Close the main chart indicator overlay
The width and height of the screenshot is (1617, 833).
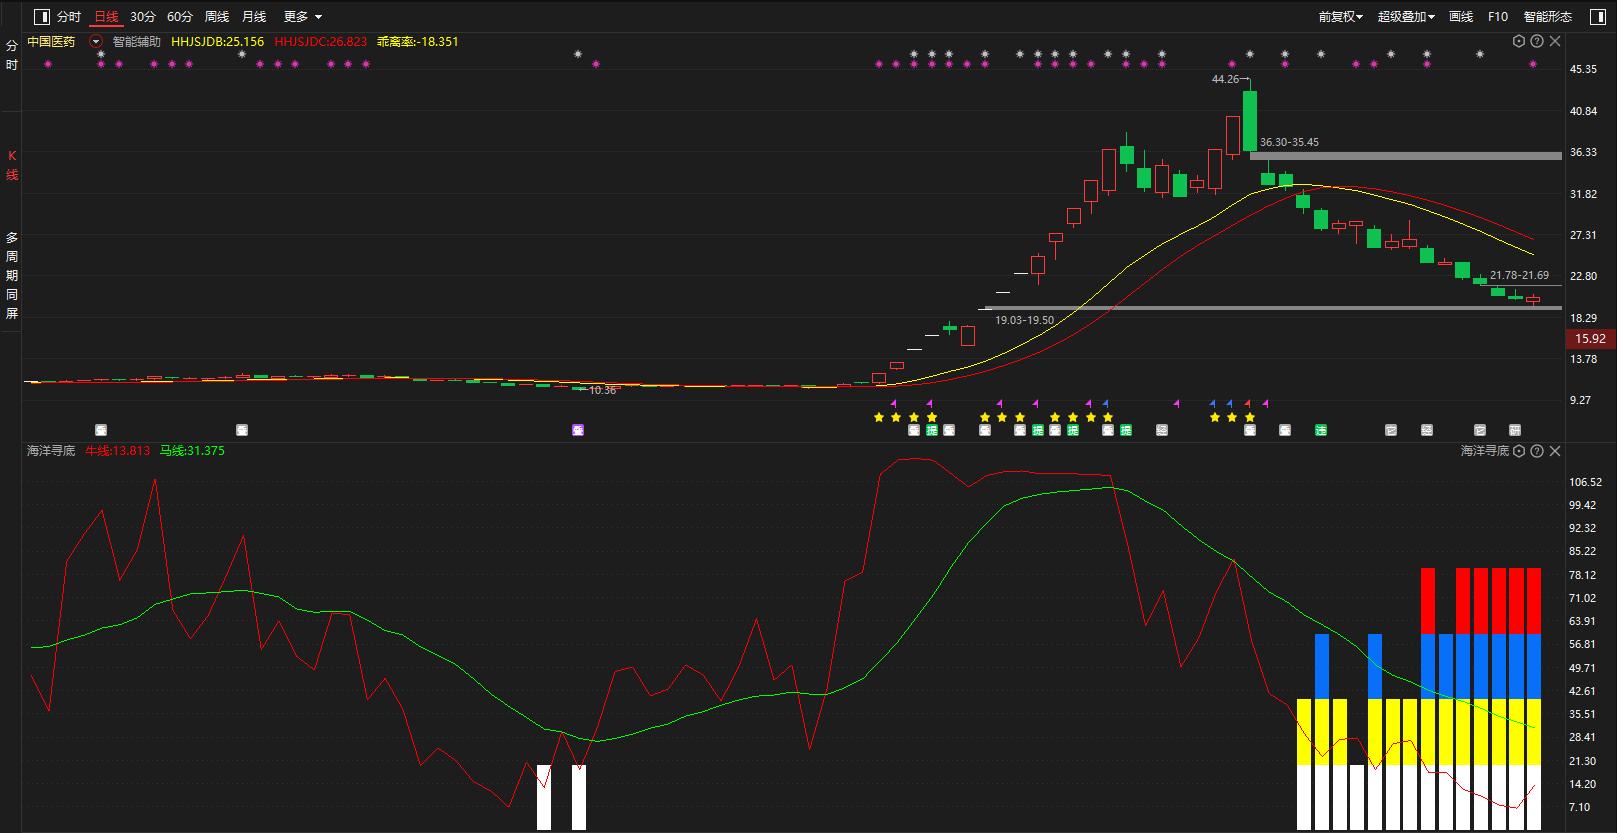coord(1555,41)
